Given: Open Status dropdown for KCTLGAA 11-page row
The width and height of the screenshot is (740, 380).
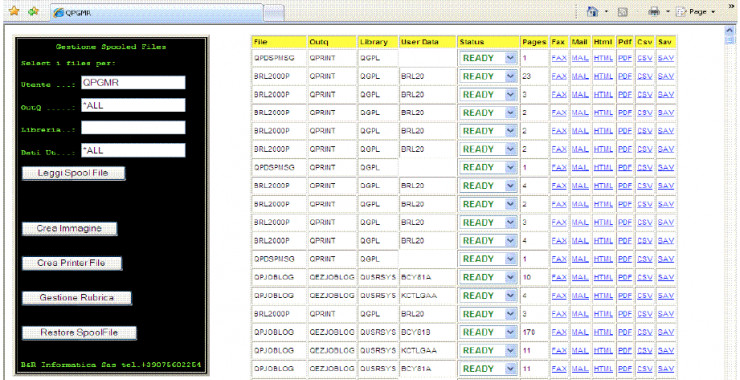Looking at the screenshot, I should [x=488, y=351].
